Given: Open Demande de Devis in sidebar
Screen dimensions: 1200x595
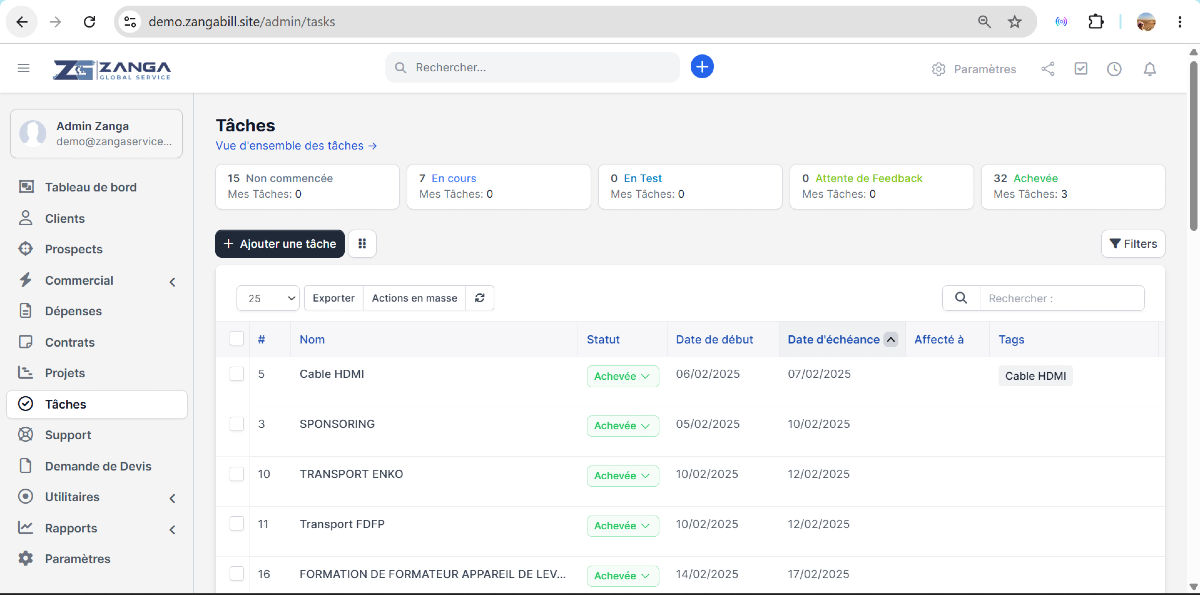Looking at the screenshot, I should click(x=96, y=466).
